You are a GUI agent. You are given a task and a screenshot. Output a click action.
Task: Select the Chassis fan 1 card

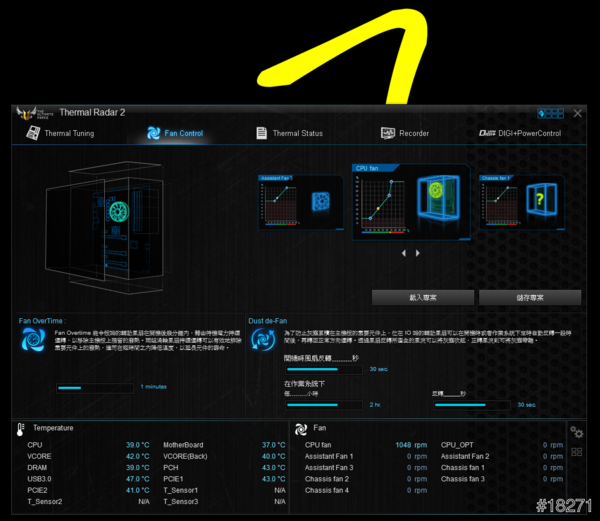pos(522,202)
